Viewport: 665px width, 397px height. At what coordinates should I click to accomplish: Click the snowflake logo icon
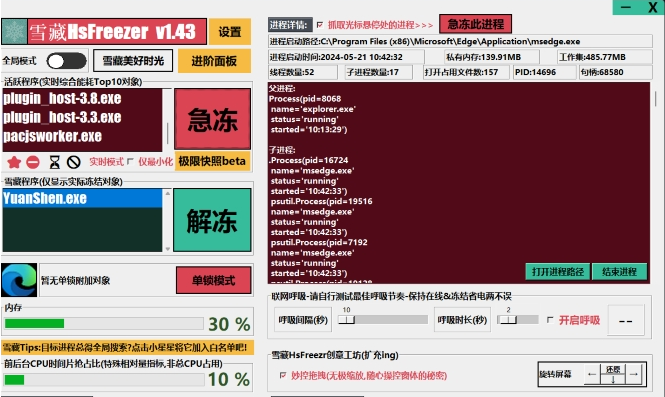click(14, 31)
